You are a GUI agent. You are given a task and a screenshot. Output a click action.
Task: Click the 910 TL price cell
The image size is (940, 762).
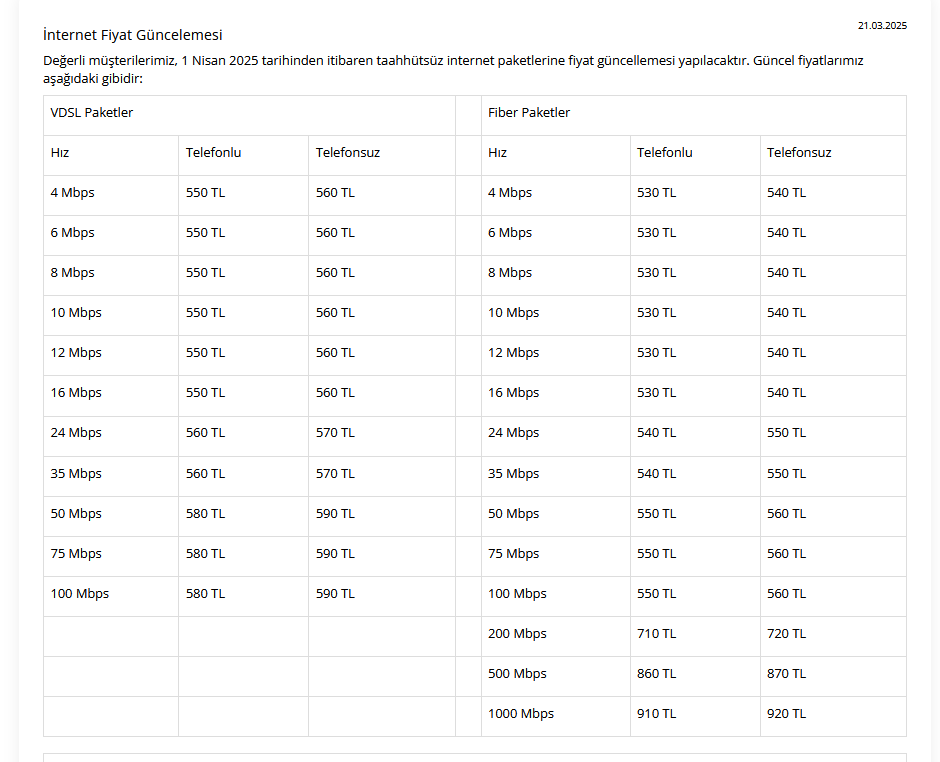[656, 714]
